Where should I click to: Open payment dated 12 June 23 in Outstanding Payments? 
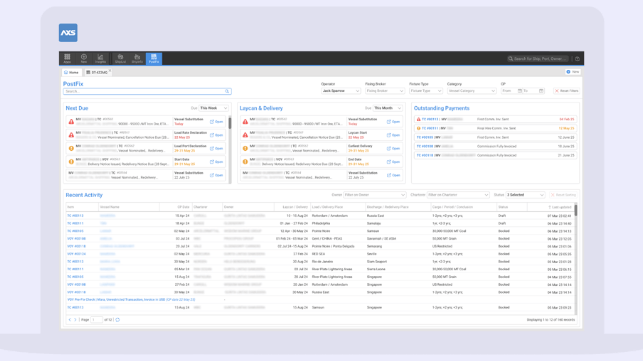496,137
